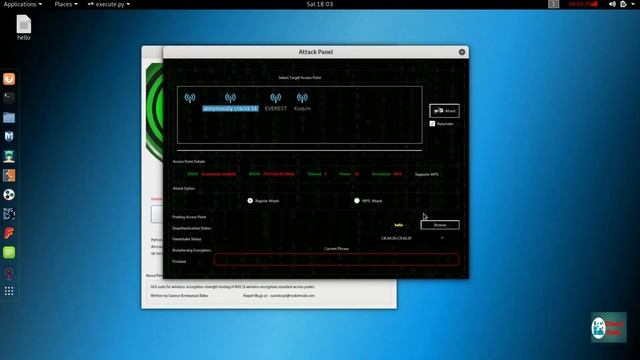
Task: Click the red-bordered Current Phrase field
Action: pos(337,260)
